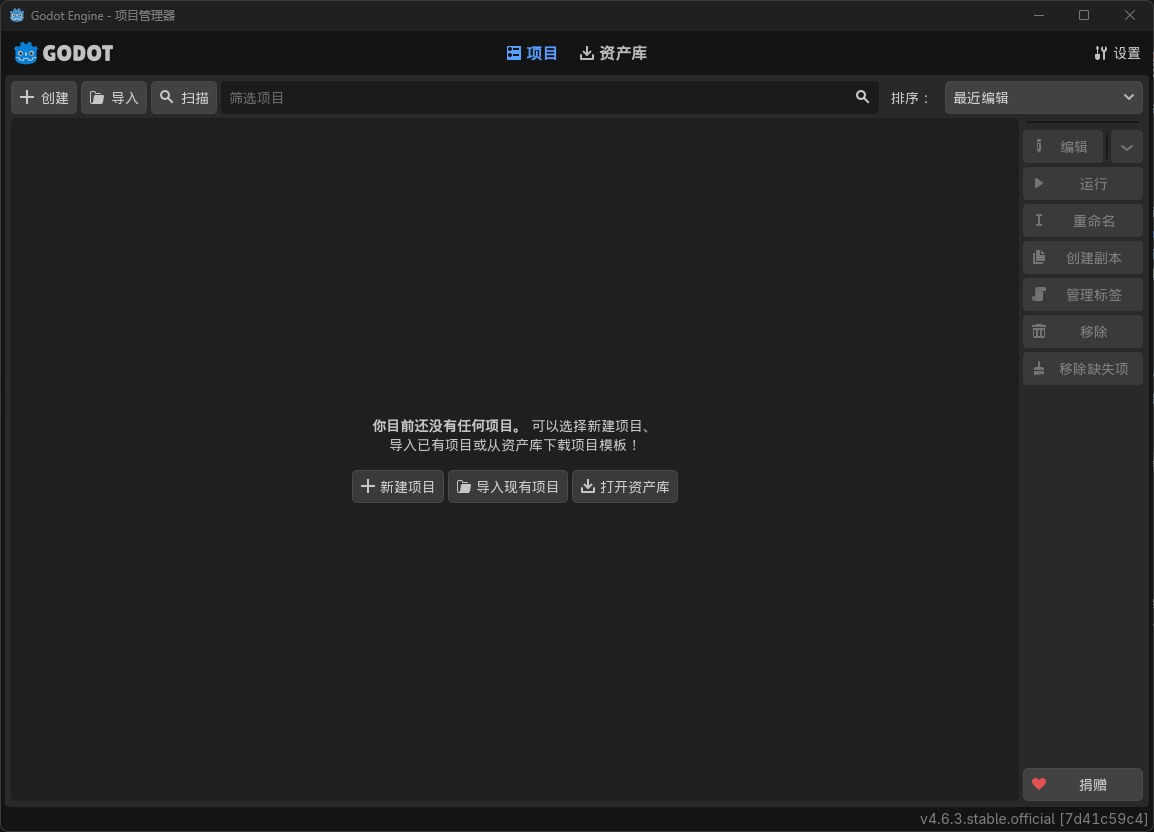Switch to the 资产库 asset library tab

coord(613,53)
